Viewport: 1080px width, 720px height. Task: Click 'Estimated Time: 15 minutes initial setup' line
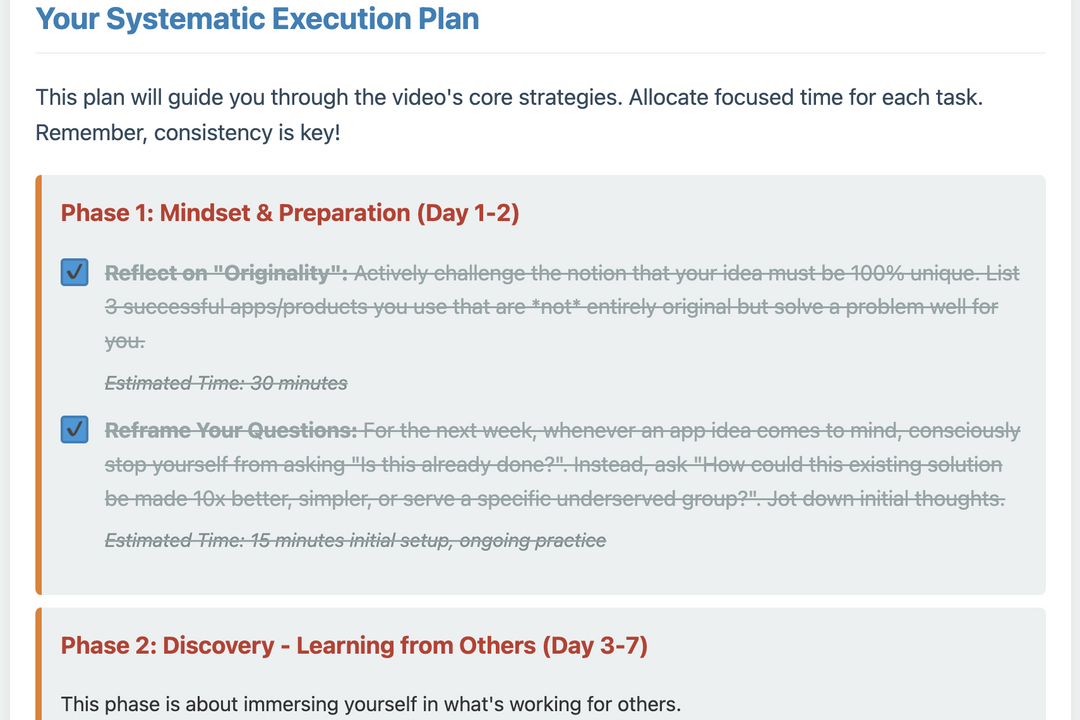tap(355, 540)
